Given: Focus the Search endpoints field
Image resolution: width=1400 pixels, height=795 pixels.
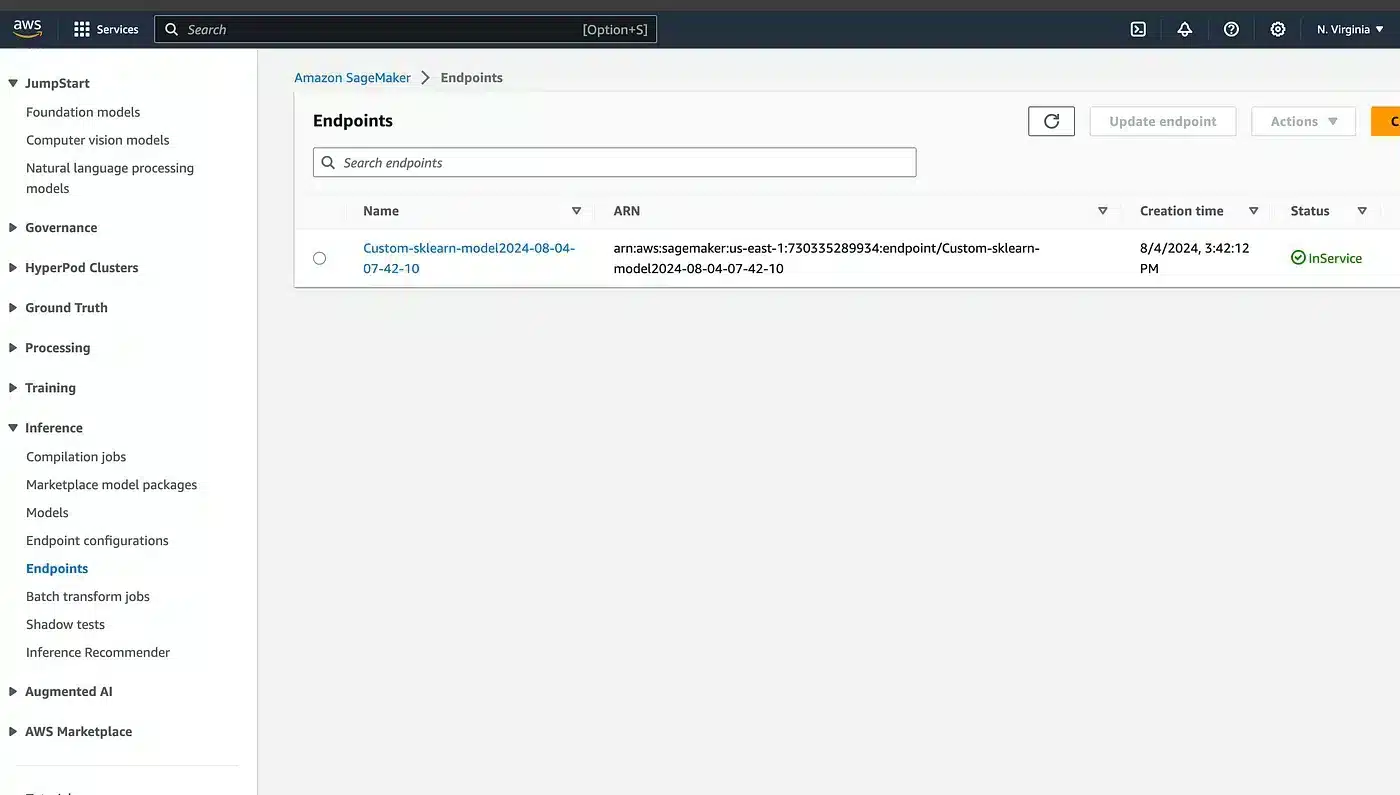Looking at the screenshot, I should click(614, 163).
